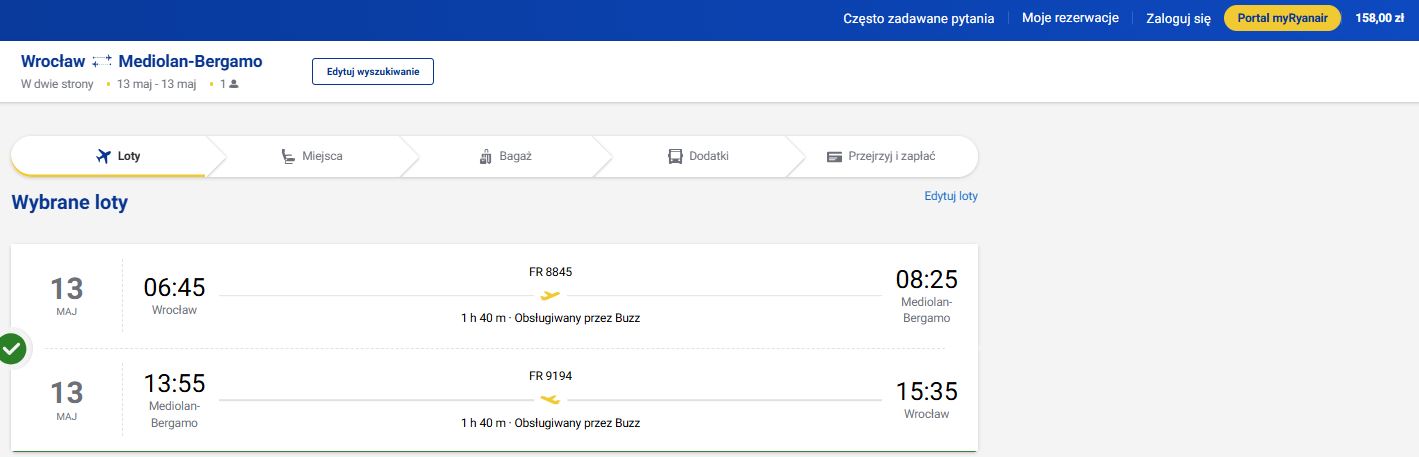
Task: Click the bus icon in Dodatki tab
Action: [675, 156]
